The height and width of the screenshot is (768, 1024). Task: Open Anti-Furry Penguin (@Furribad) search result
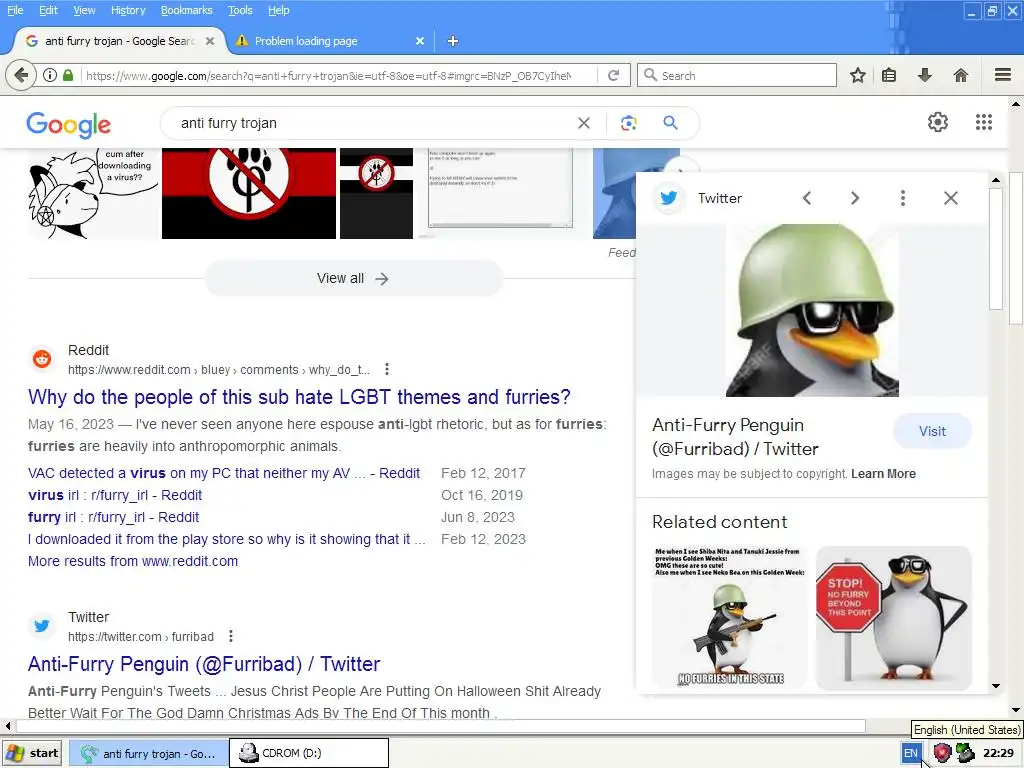(204, 664)
